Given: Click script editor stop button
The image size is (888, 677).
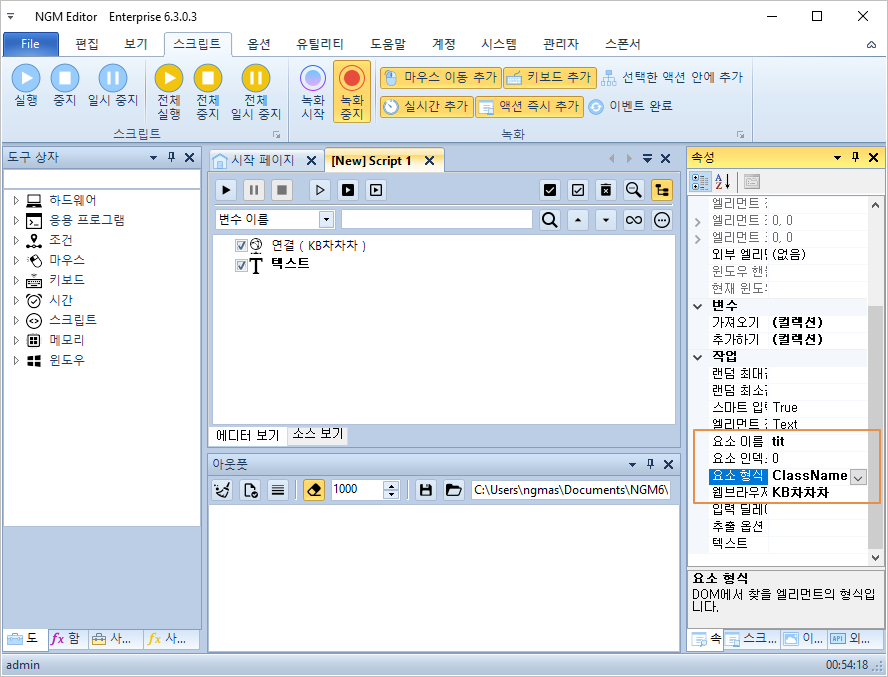Looking at the screenshot, I should (281, 190).
